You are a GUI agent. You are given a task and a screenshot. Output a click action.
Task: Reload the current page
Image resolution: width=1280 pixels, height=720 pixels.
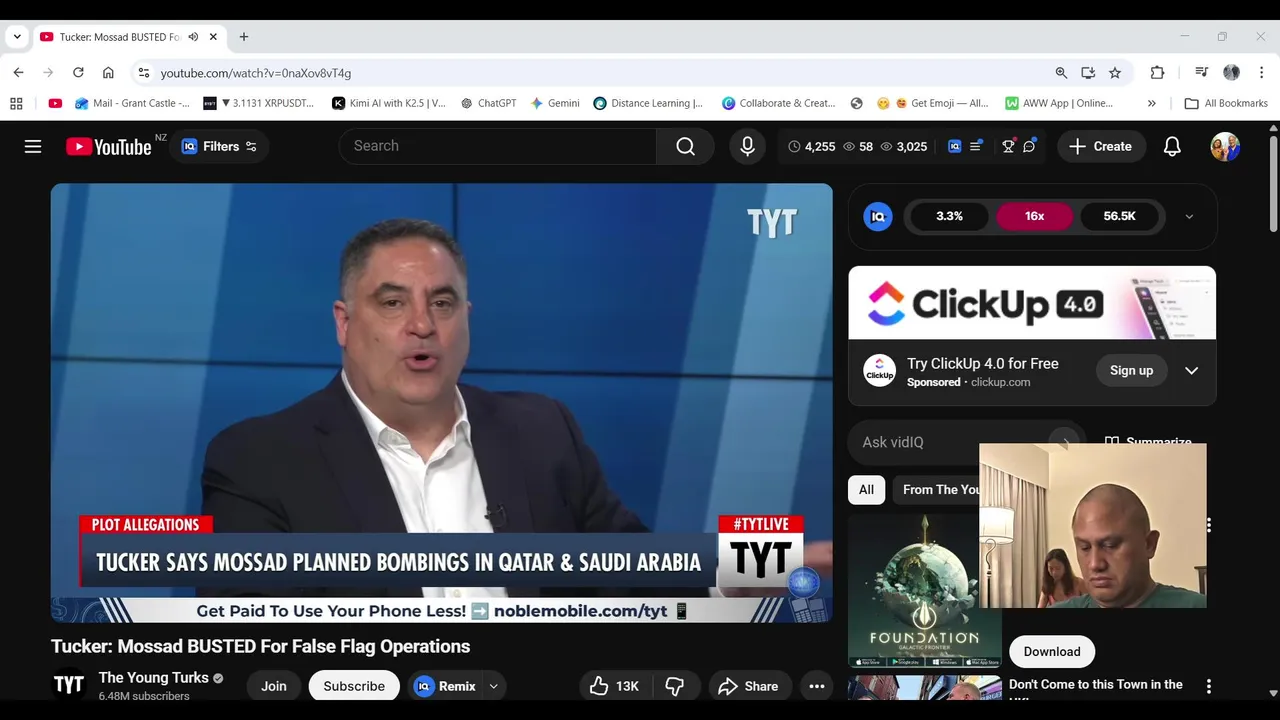[x=78, y=73]
